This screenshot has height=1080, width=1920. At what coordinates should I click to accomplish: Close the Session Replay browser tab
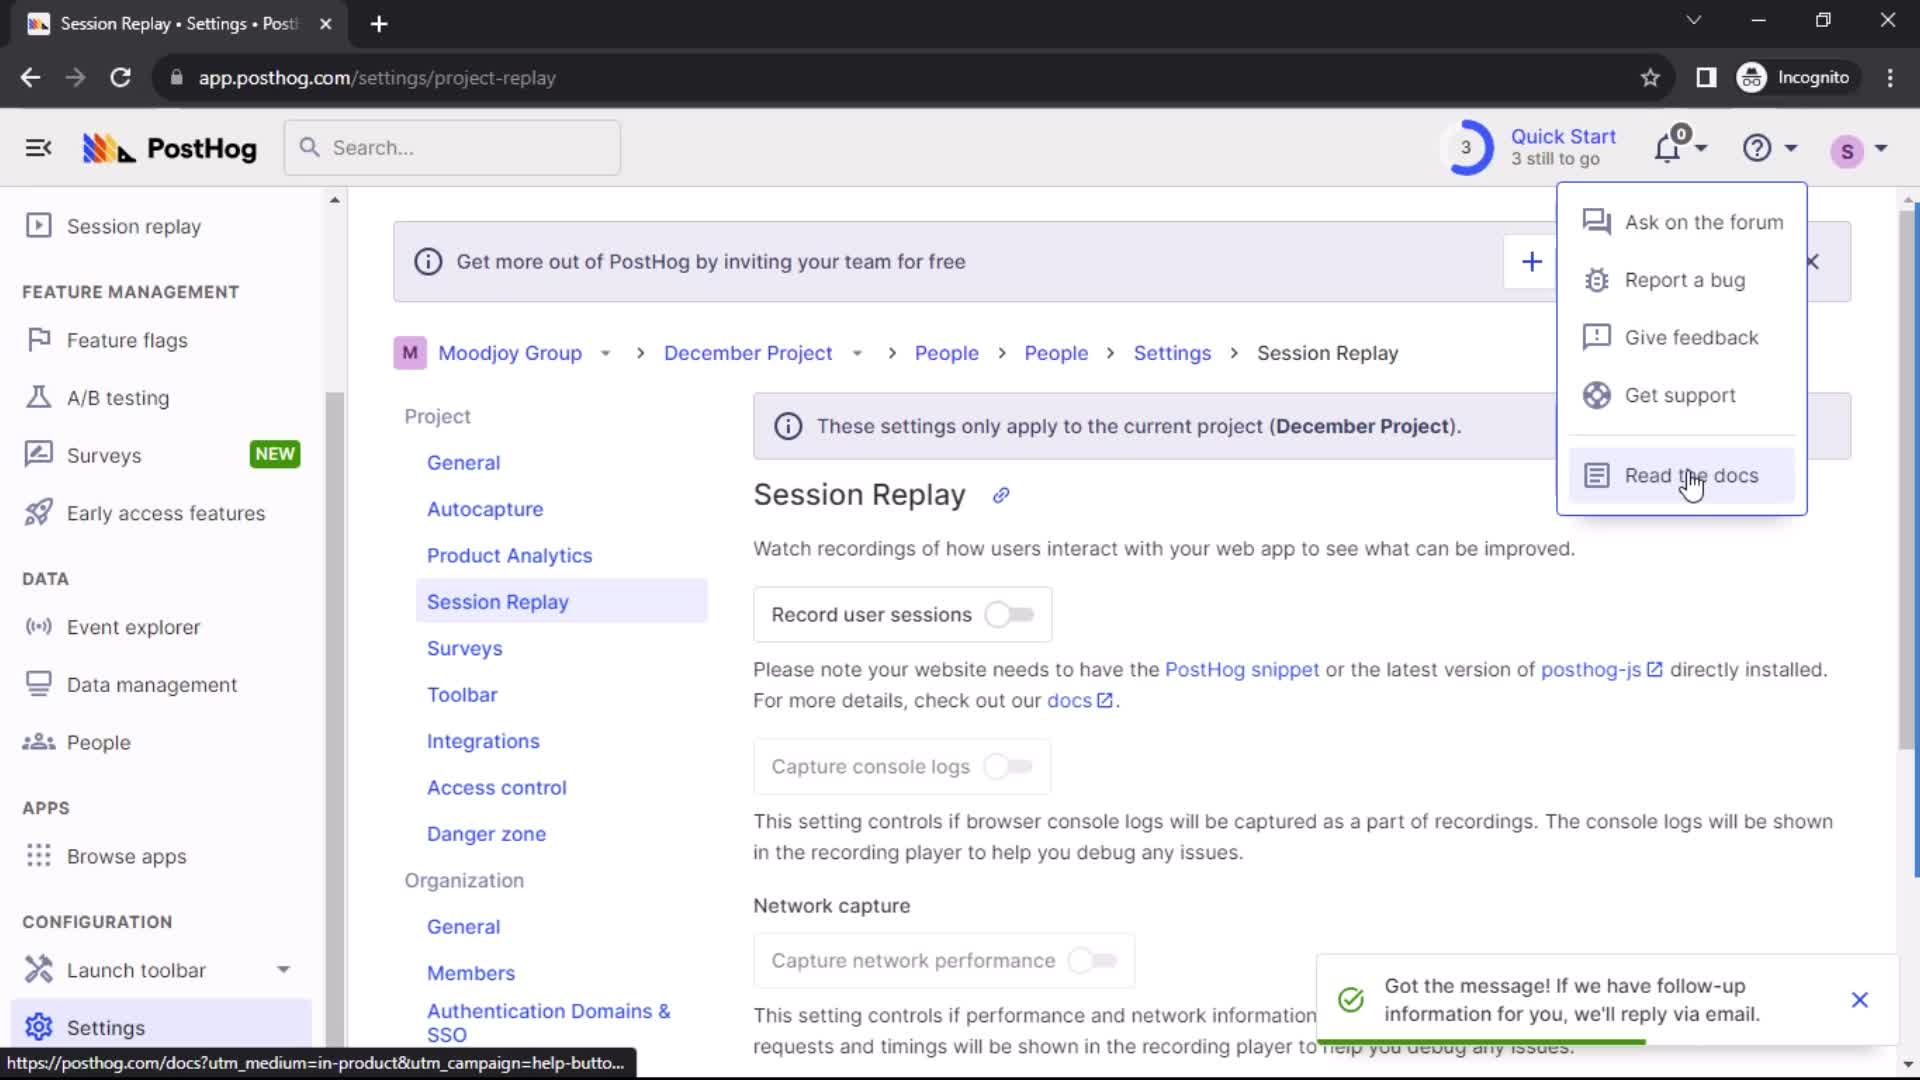326,24
